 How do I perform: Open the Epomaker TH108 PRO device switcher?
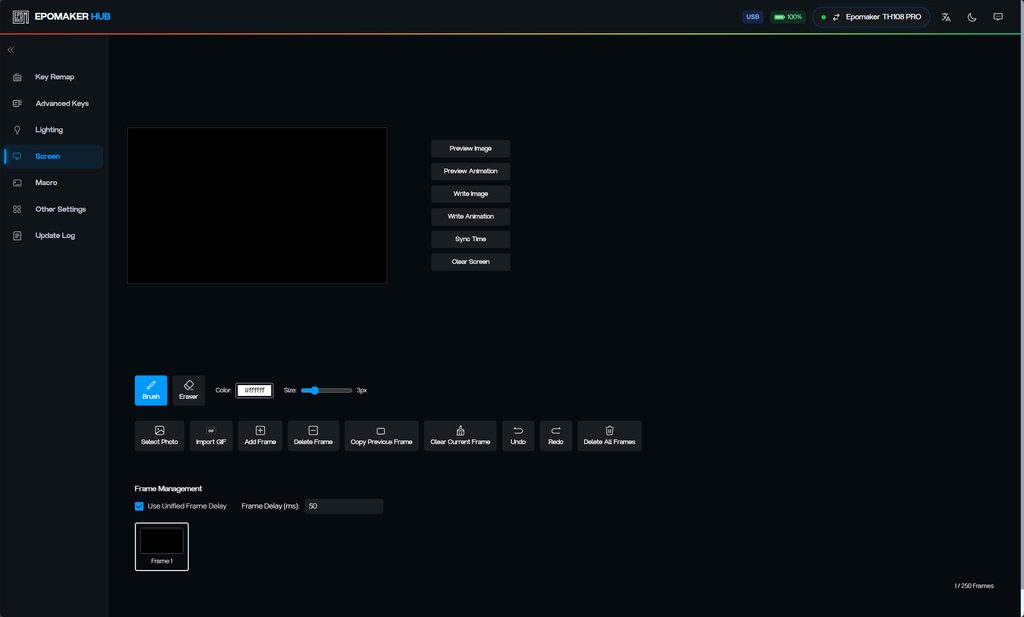(871, 17)
